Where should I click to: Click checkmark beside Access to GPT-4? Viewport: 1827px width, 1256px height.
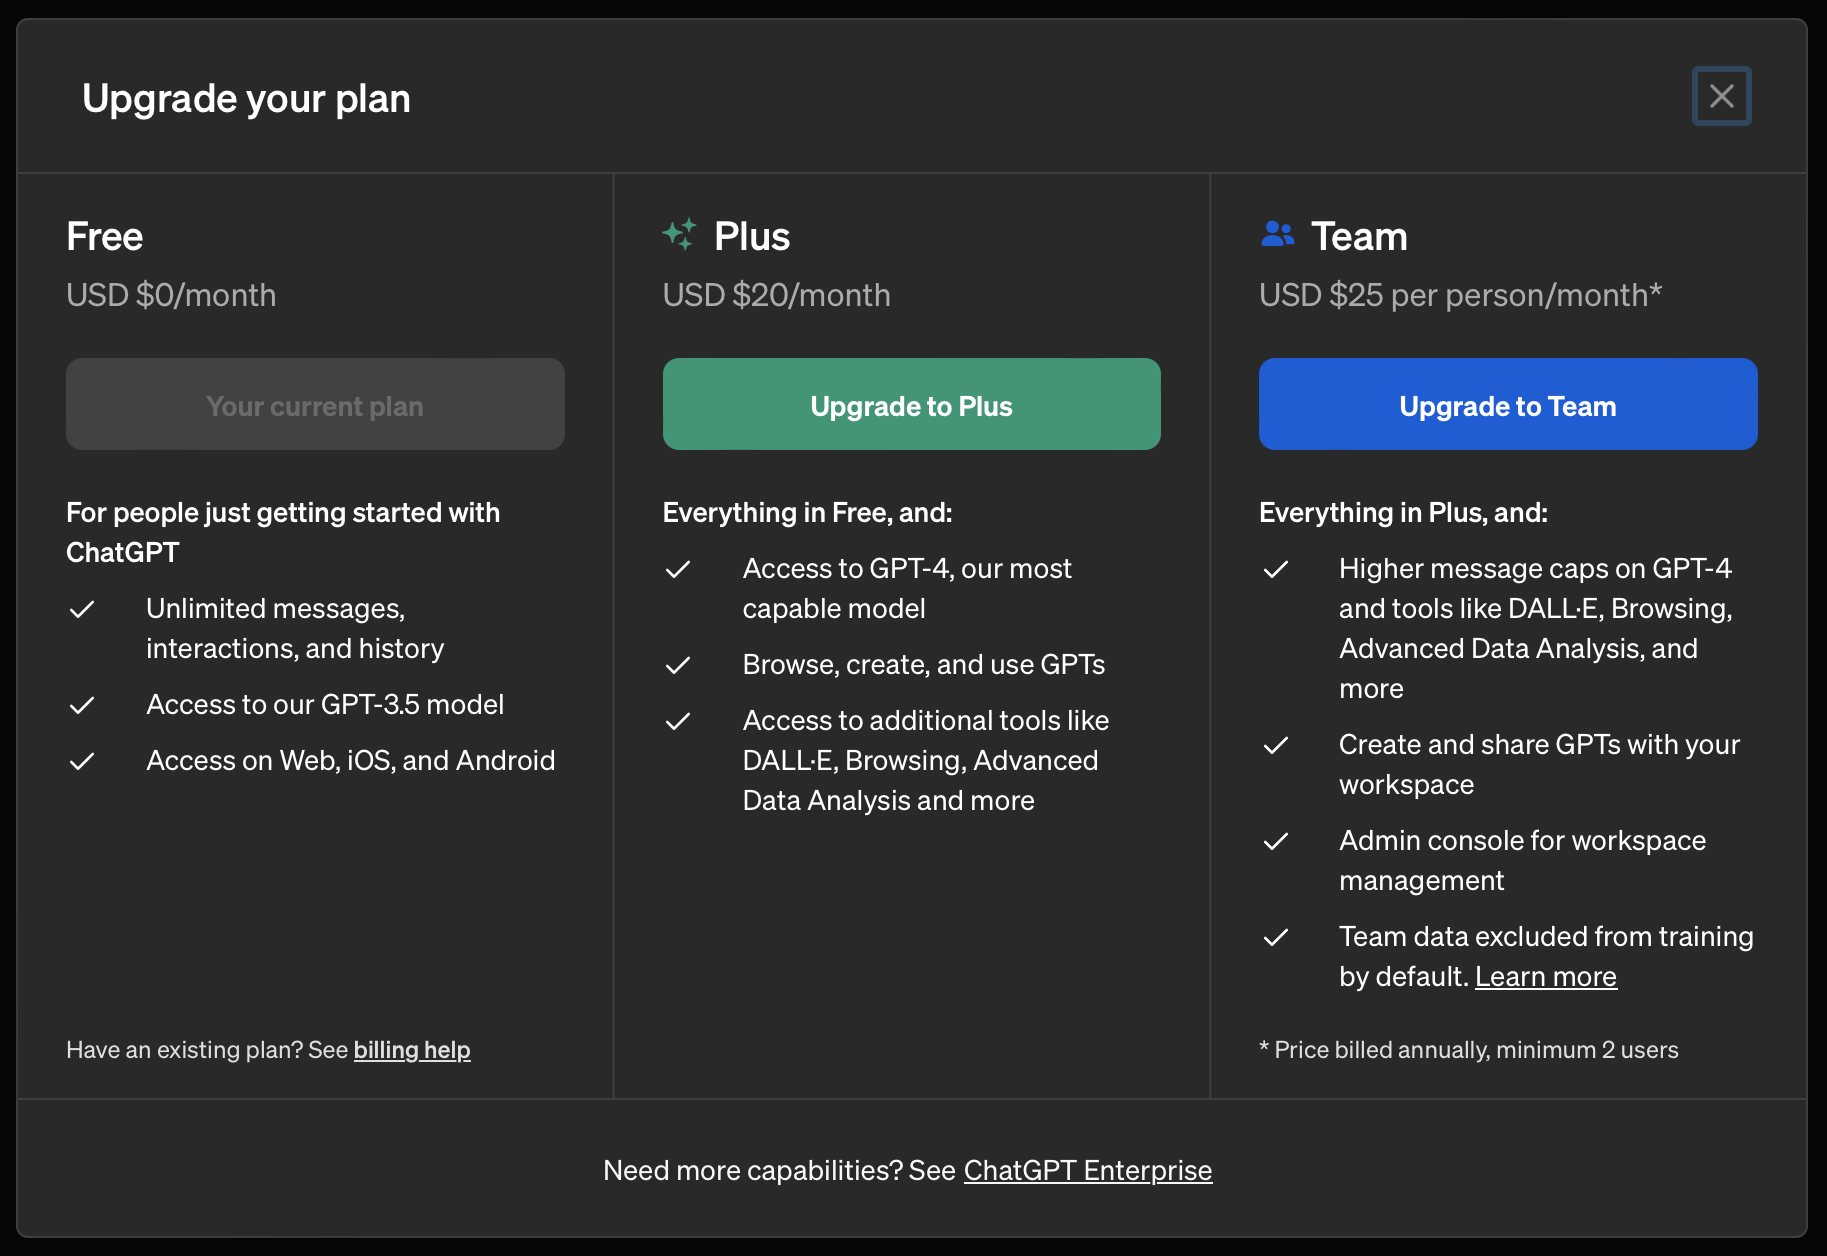[x=678, y=569]
